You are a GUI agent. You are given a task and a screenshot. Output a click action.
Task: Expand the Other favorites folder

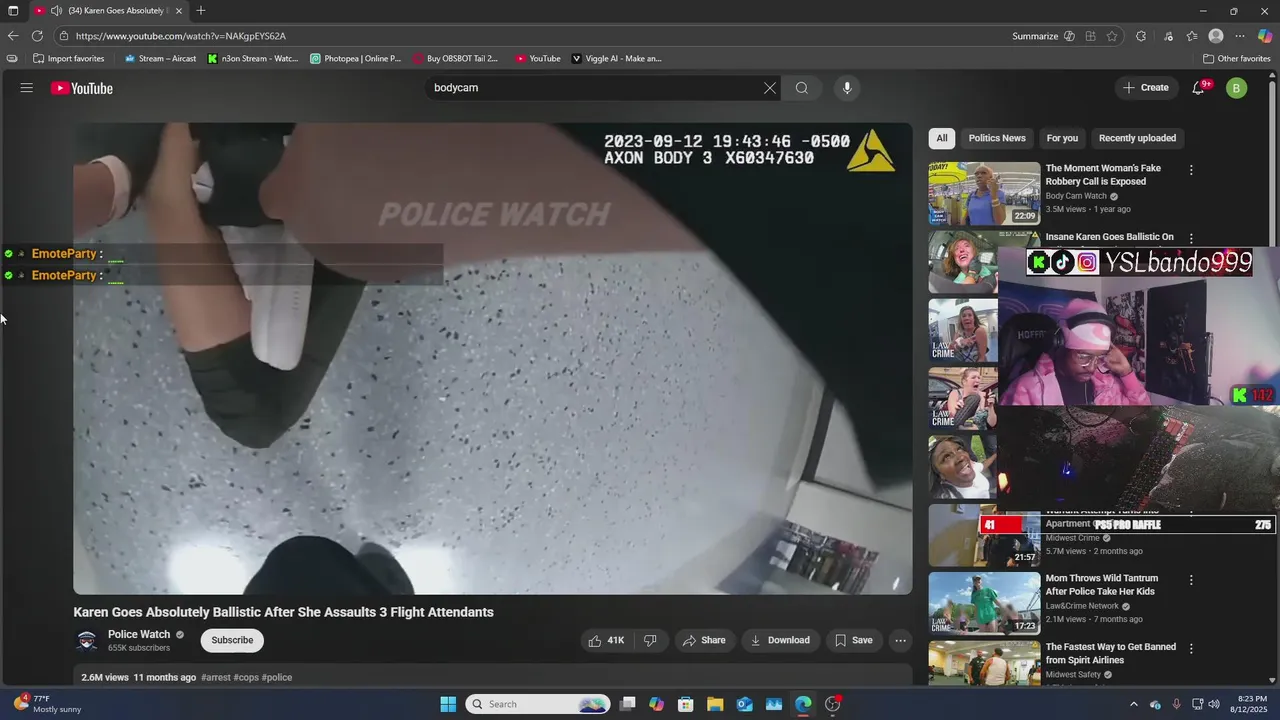pos(1237,59)
